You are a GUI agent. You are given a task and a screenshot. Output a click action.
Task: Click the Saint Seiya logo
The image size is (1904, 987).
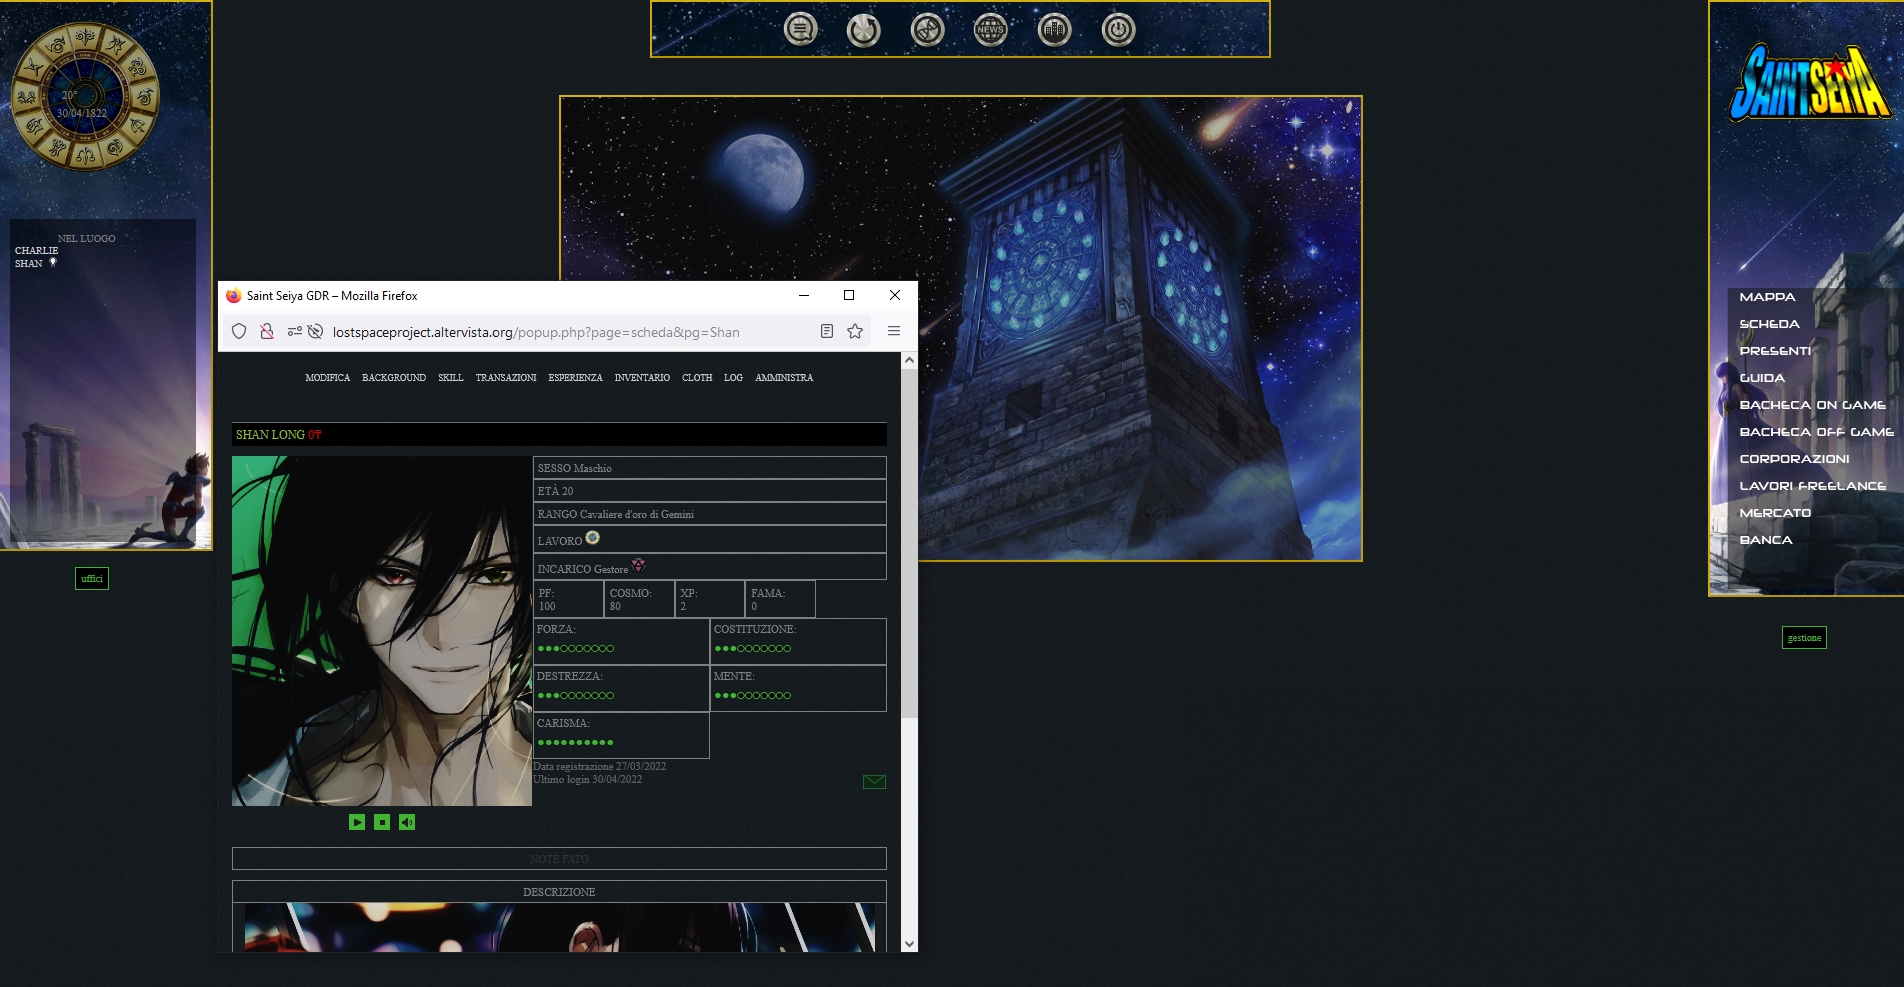[1810, 82]
